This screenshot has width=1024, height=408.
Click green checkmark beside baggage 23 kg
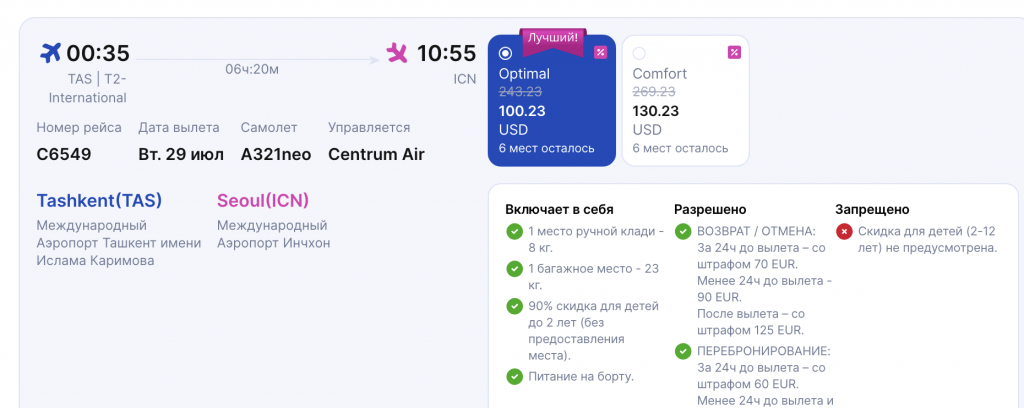tap(515, 268)
